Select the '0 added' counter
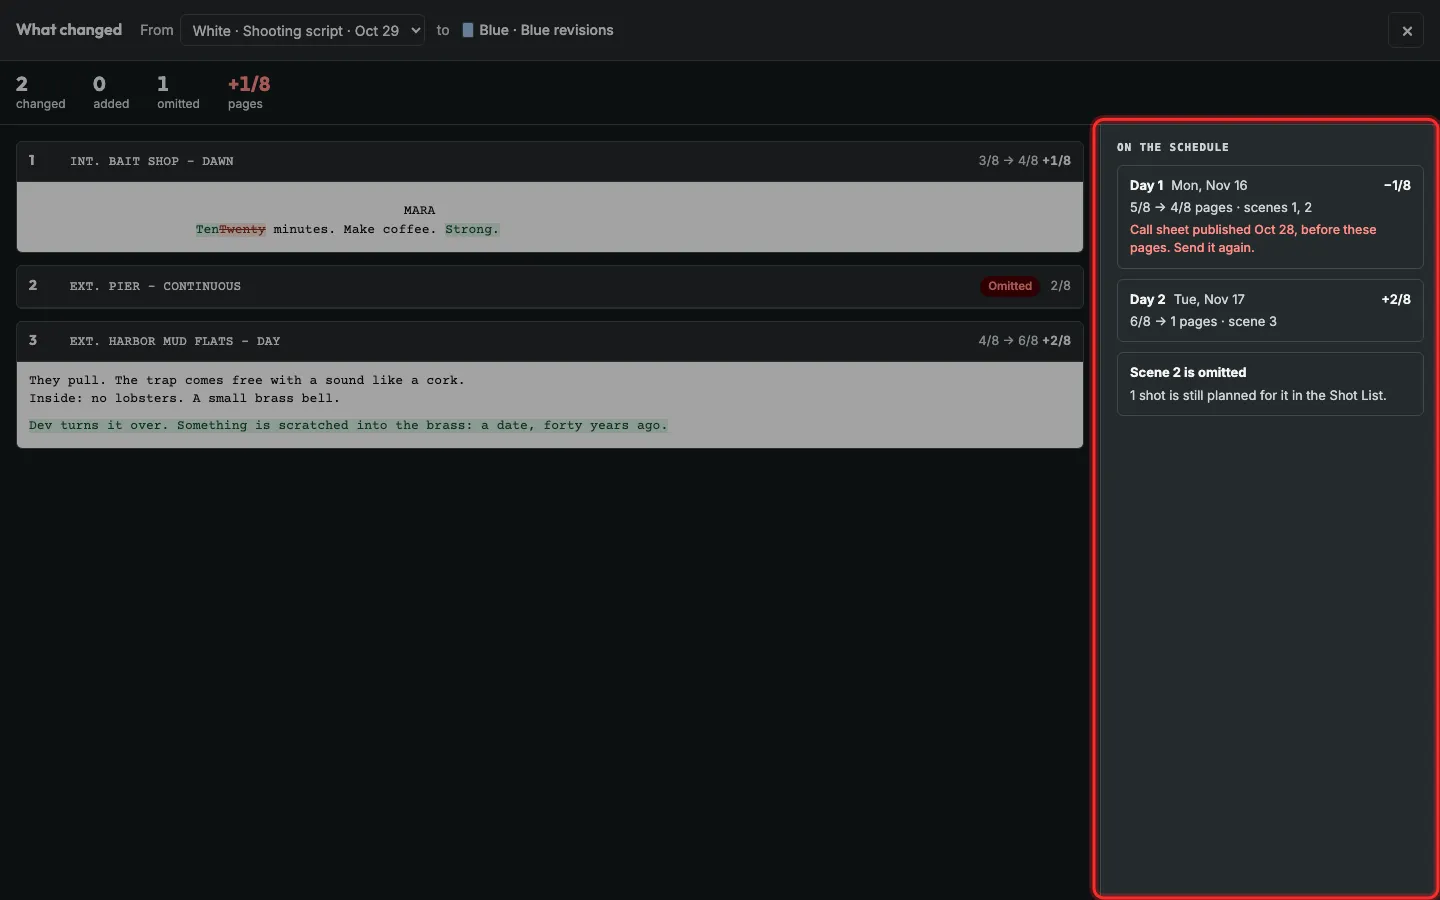The width and height of the screenshot is (1440, 900). 111,92
